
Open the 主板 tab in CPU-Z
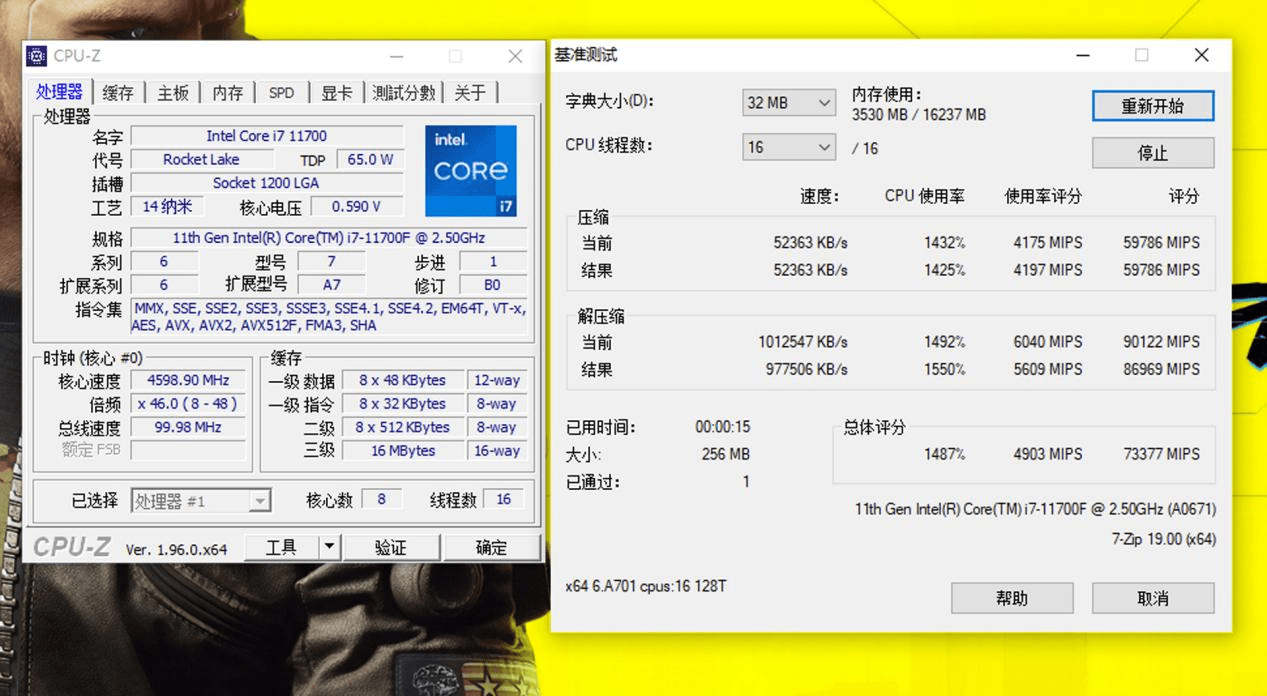coord(172,93)
